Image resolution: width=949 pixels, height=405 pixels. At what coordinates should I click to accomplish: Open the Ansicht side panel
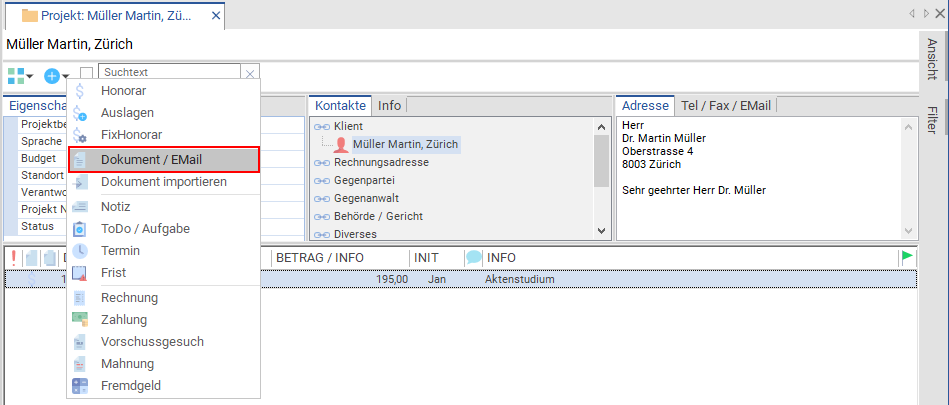coord(932,59)
